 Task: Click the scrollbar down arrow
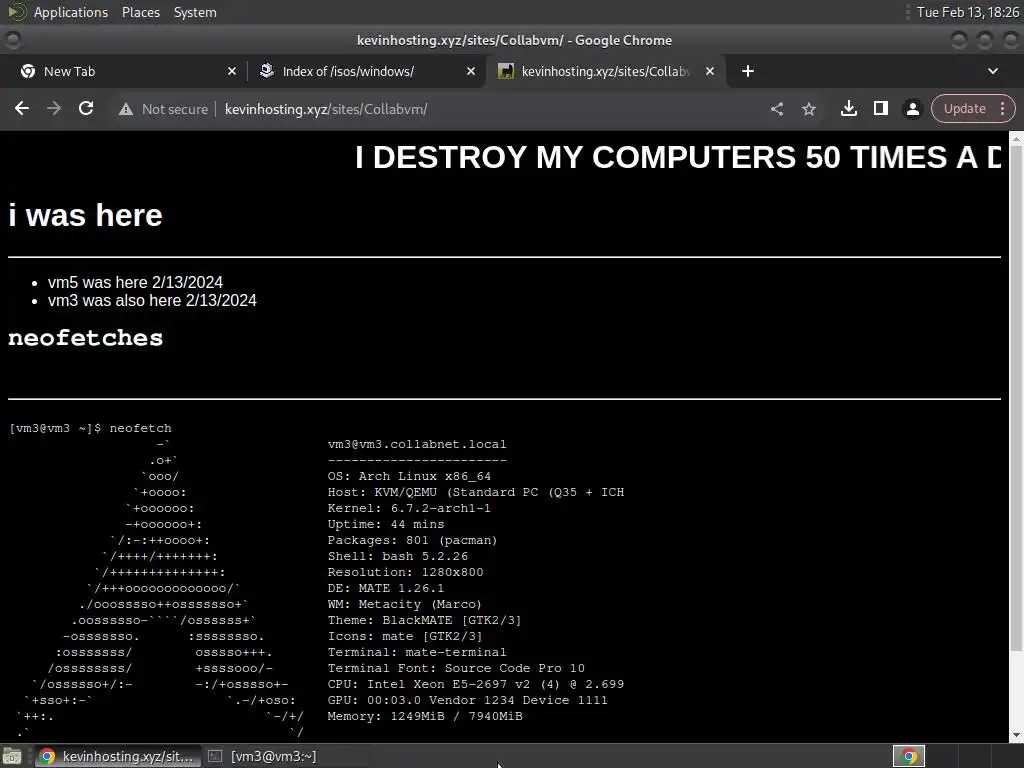(x=1016, y=736)
